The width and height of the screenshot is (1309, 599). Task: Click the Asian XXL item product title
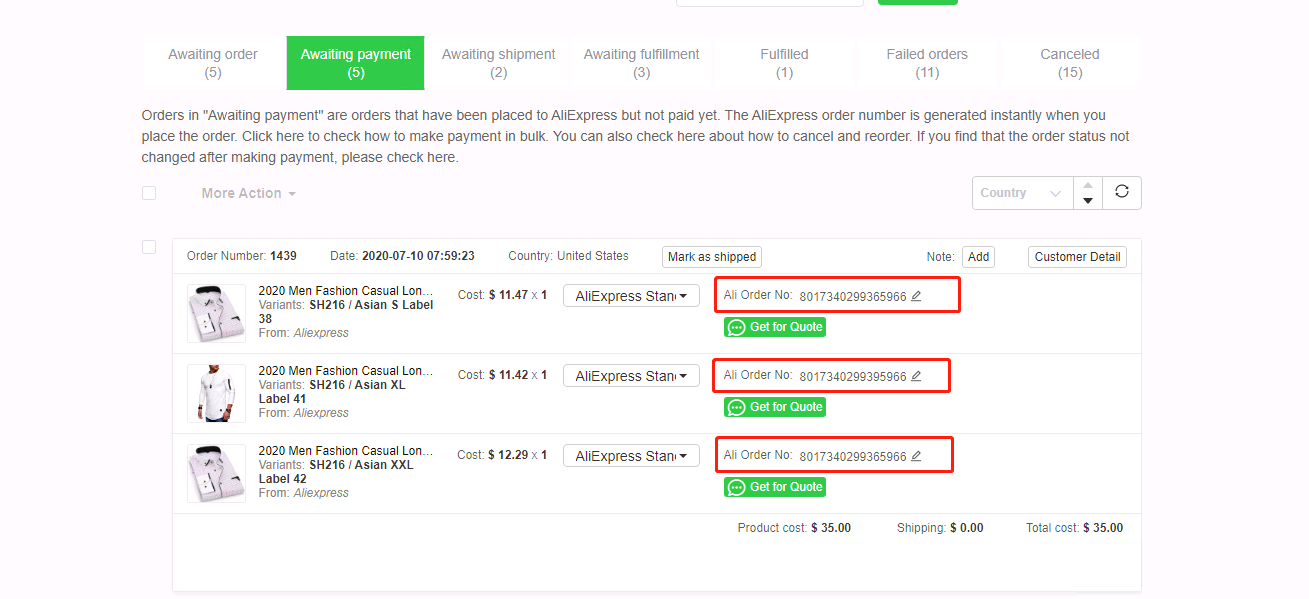[346, 451]
